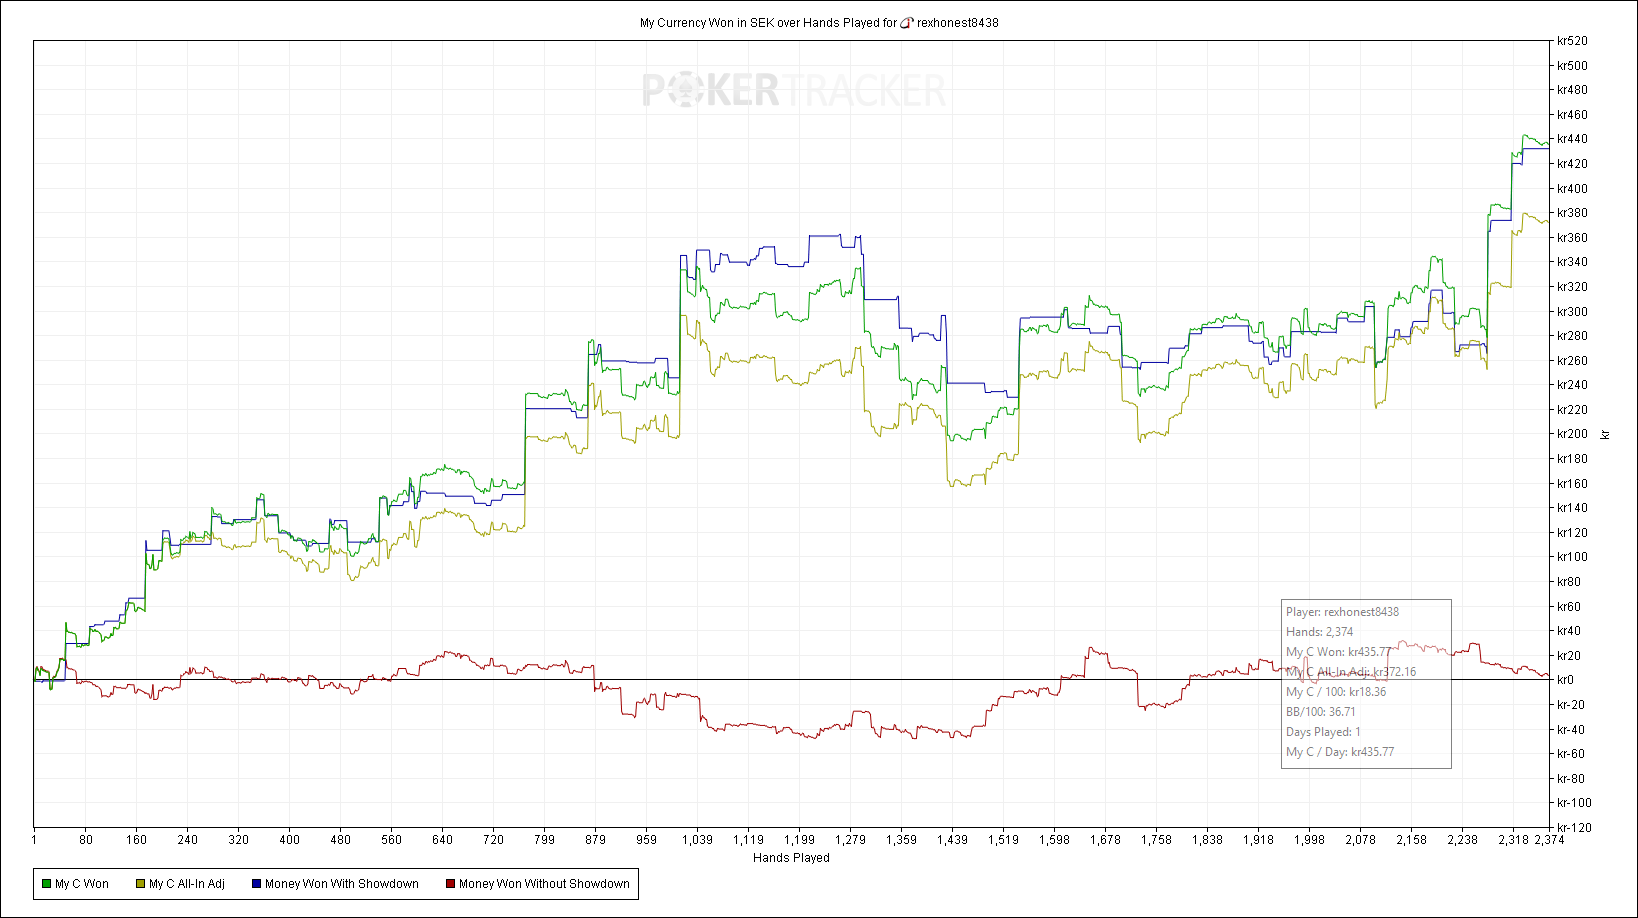Image resolution: width=1638 pixels, height=918 pixels.
Task: Click the x-axis label 2,374
Action: coord(1549,840)
